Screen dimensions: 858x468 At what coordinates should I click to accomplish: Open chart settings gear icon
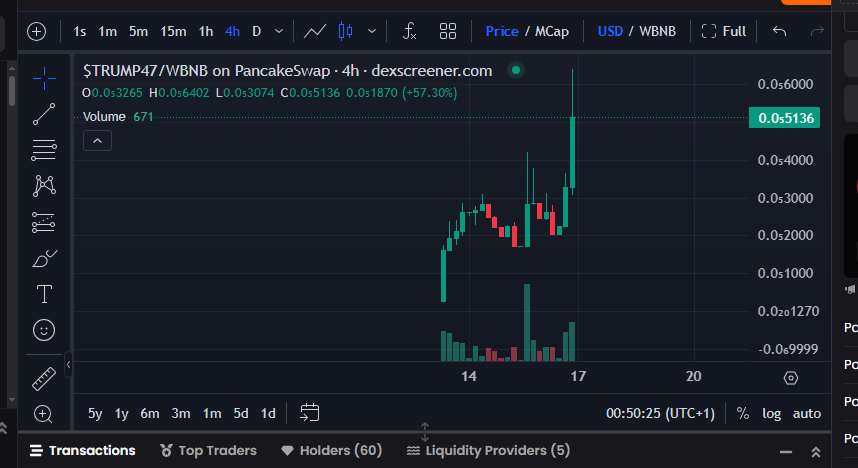tap(791, 378)
